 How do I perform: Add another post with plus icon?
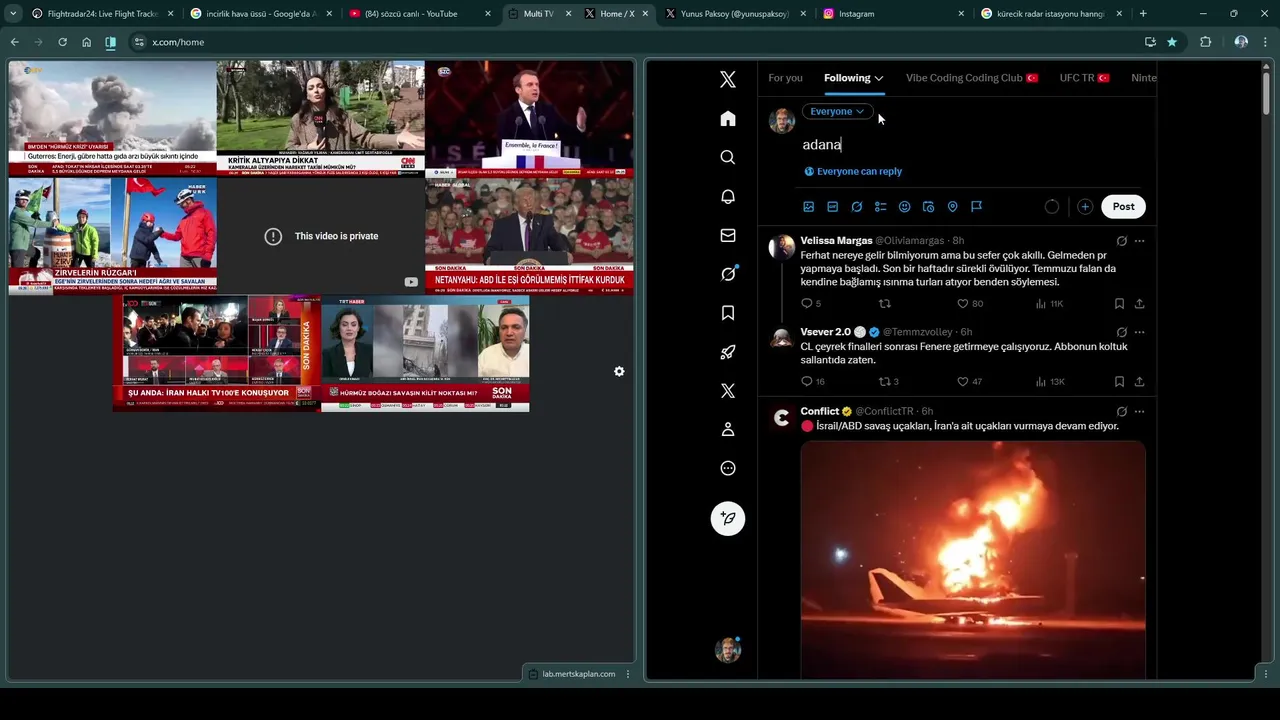1085,207
